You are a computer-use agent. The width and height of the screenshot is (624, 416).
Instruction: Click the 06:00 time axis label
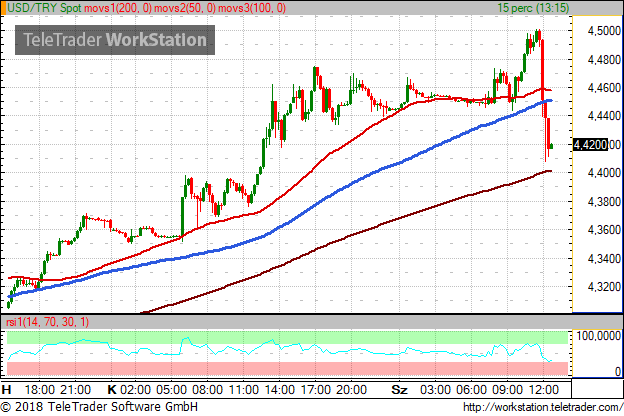pos(472,389)
